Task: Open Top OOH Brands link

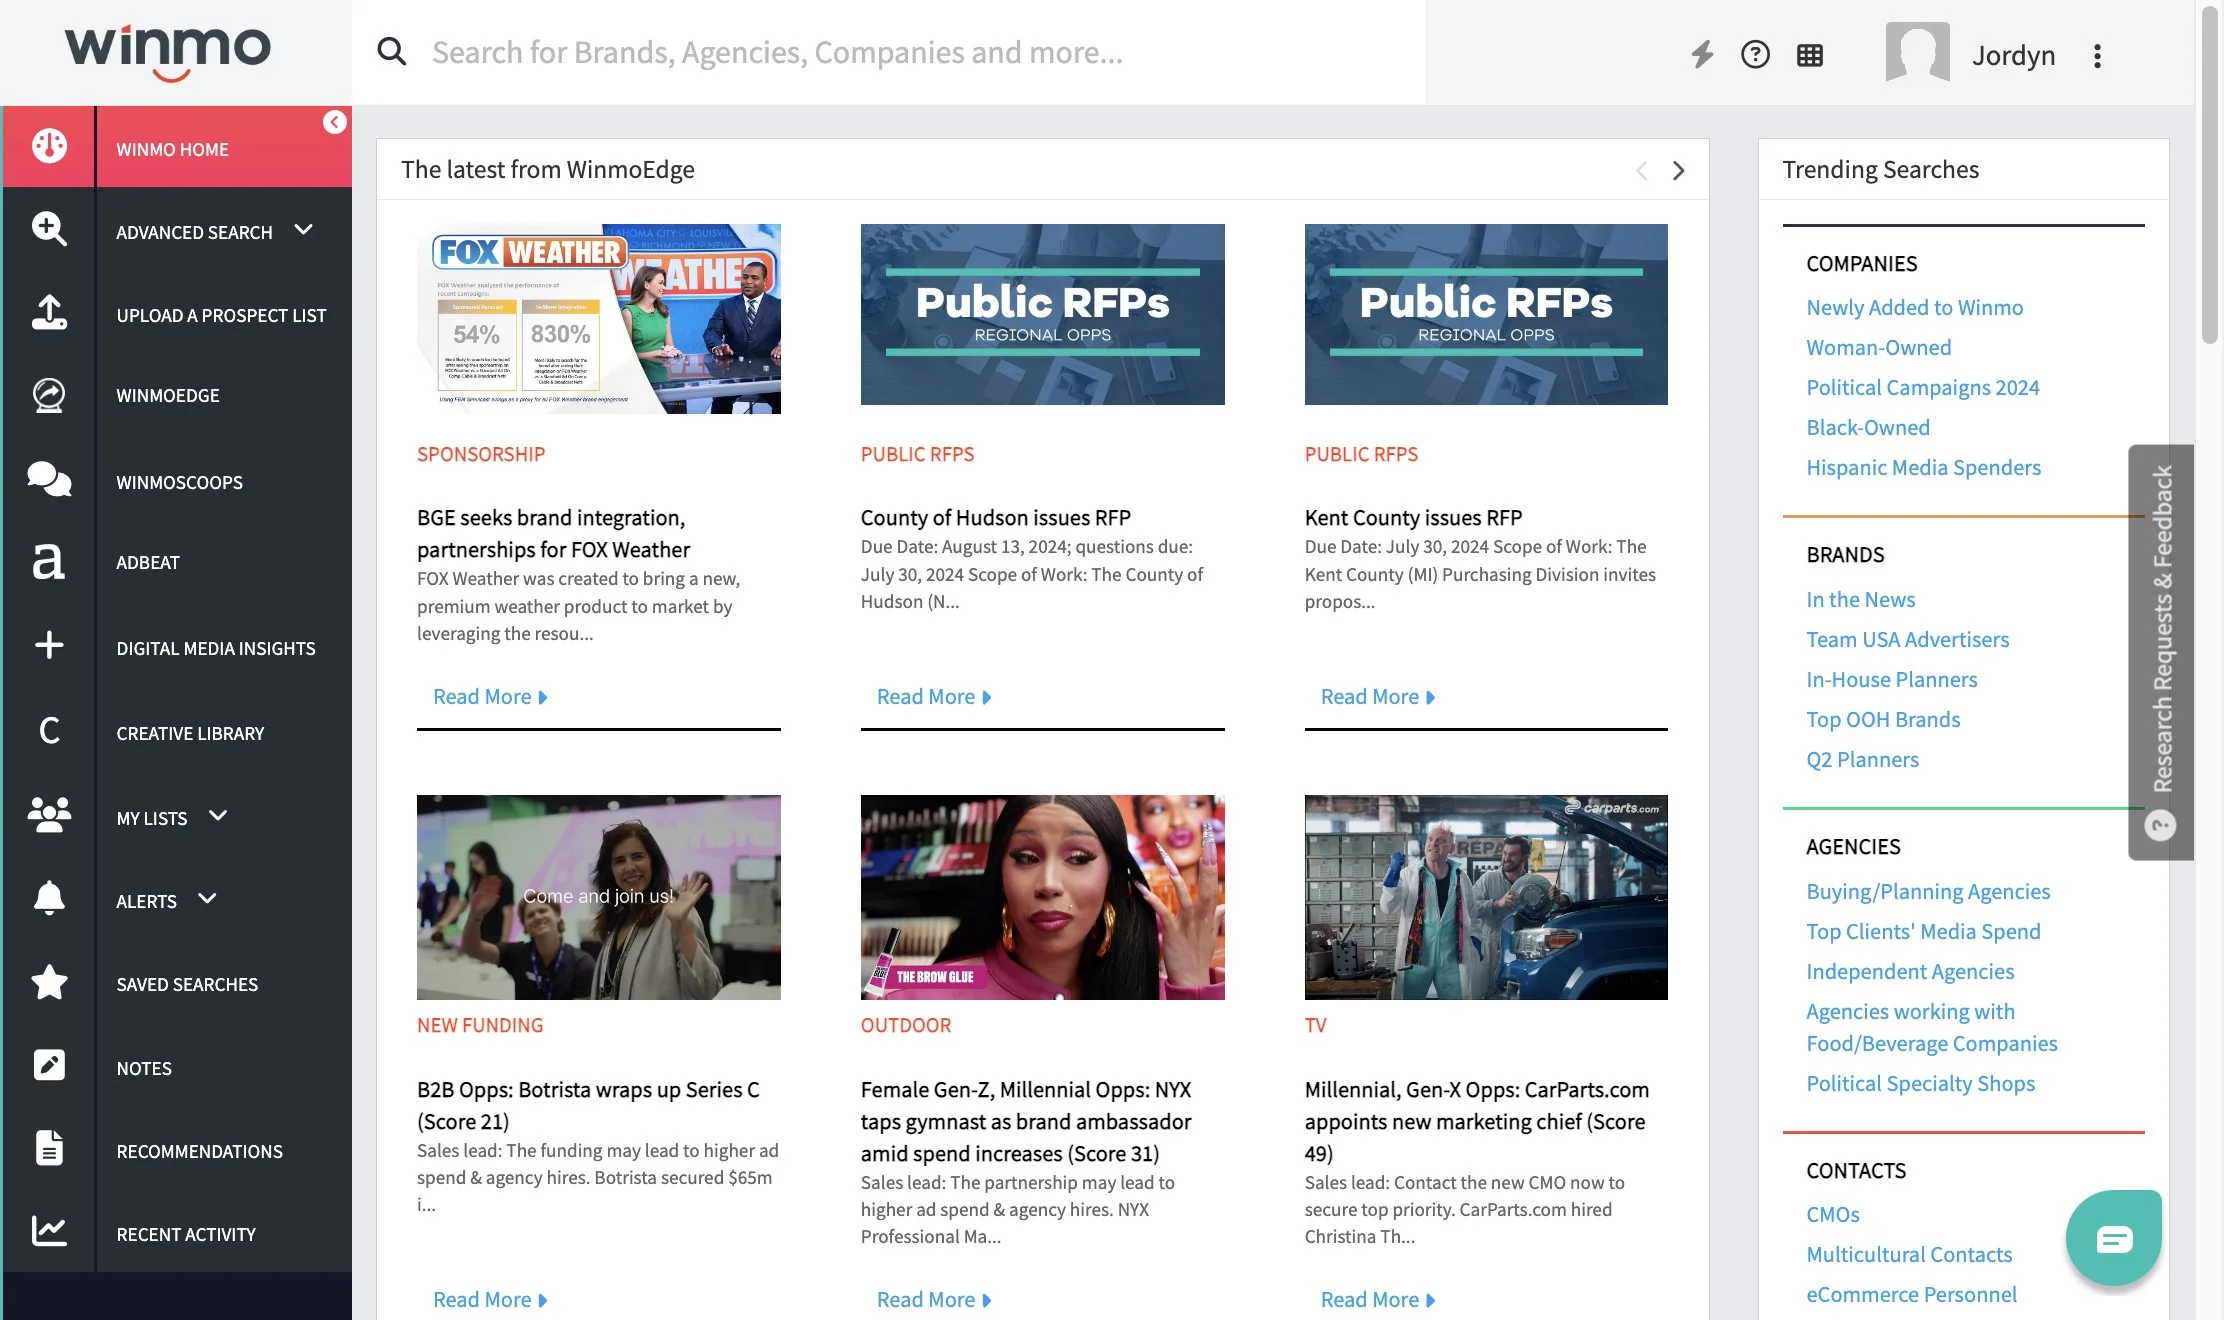Action: 1883,720
